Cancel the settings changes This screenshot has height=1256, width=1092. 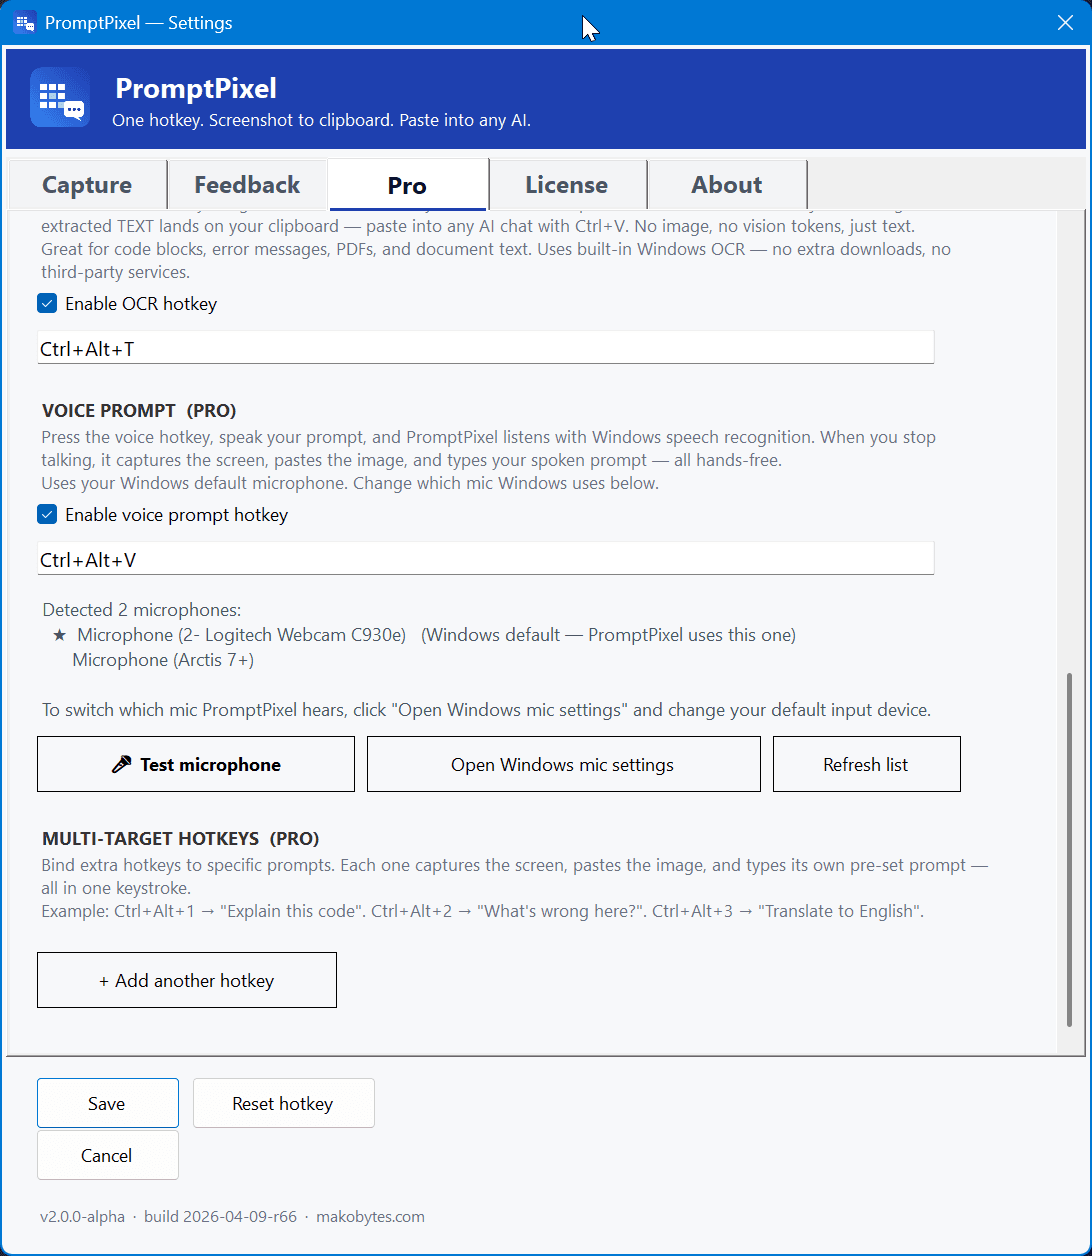[107, 1155]
